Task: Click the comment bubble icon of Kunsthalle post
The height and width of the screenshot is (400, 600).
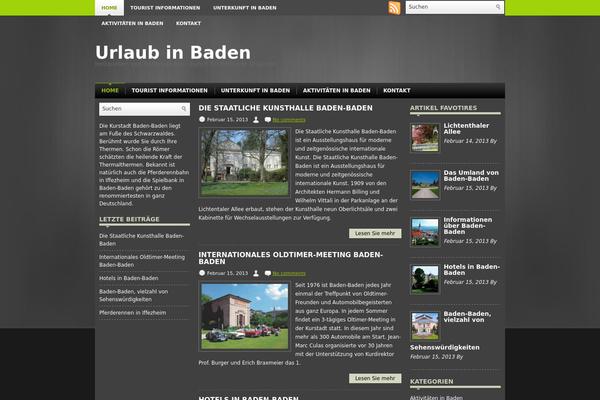Action: coord(267,120)
